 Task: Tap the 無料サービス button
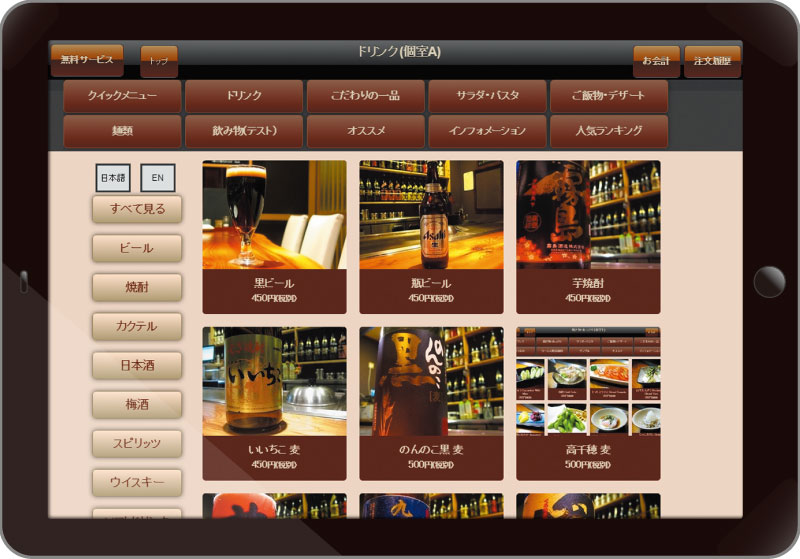coord(87,60)
